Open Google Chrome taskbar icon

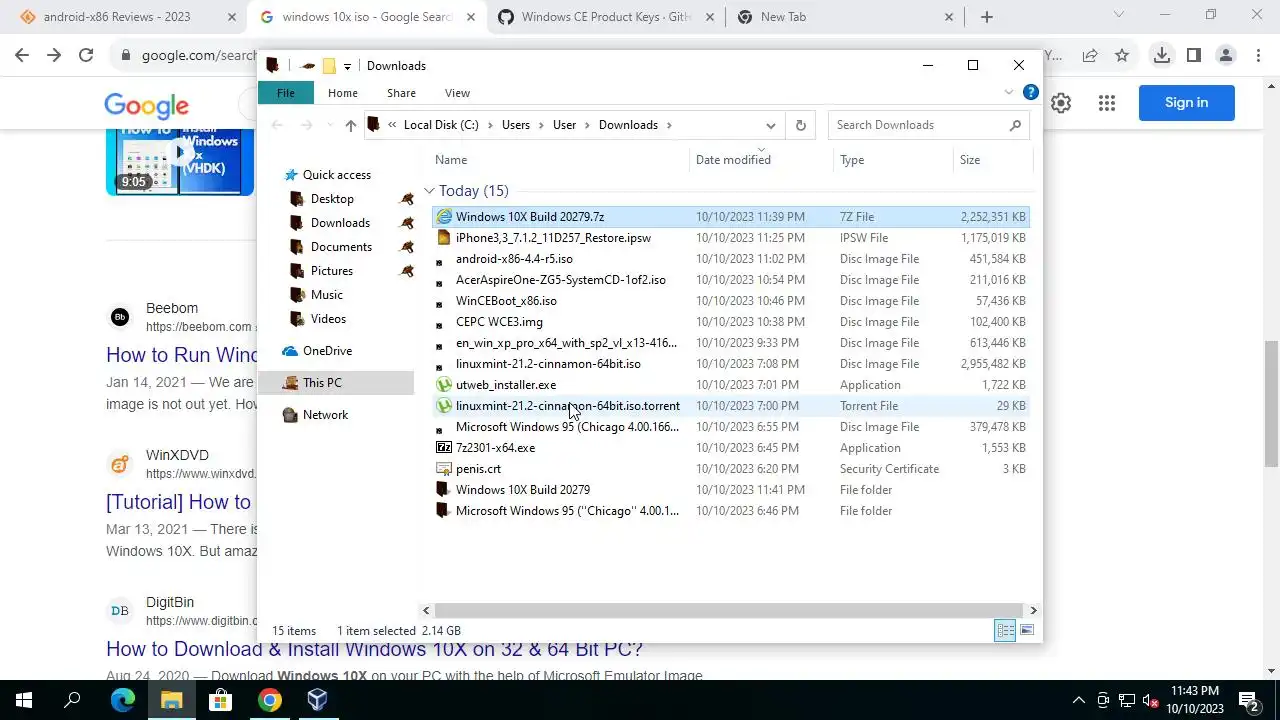tap(269, 700)
